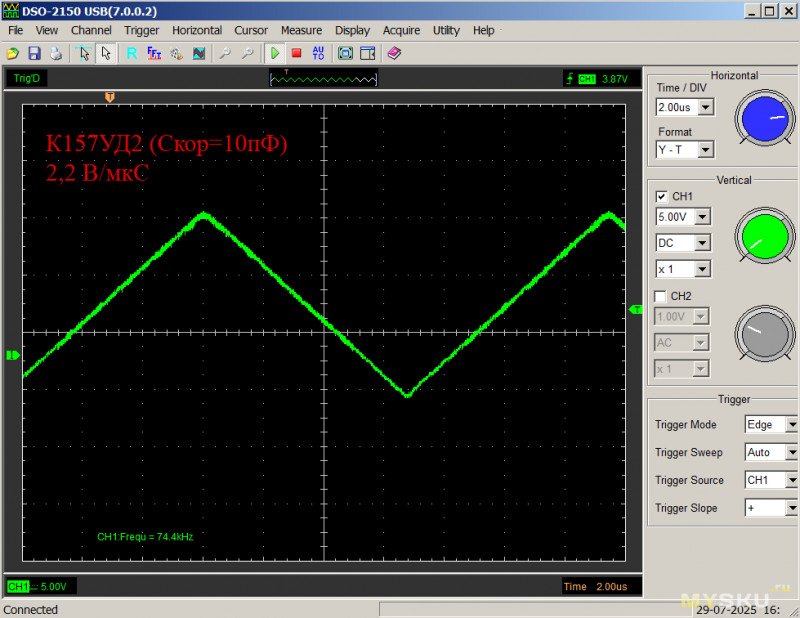
Task: Open the Acquire menu
Action: (402, 30)
